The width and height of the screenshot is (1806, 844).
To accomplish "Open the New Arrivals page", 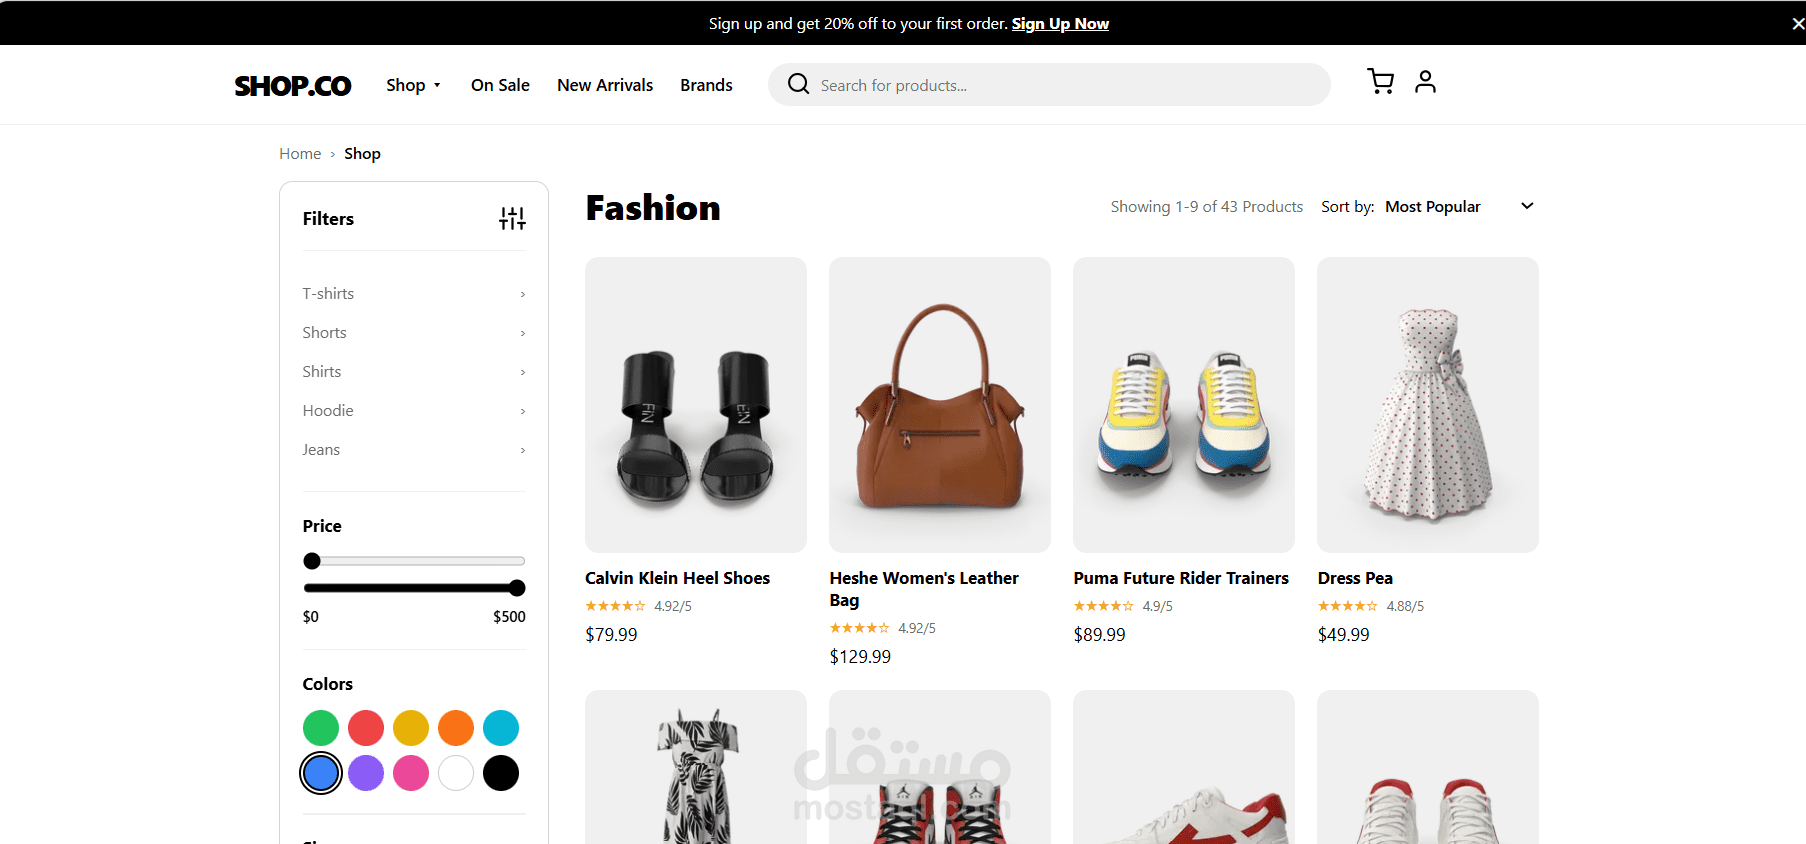I will pyautogui.click(x=605, y=86).
